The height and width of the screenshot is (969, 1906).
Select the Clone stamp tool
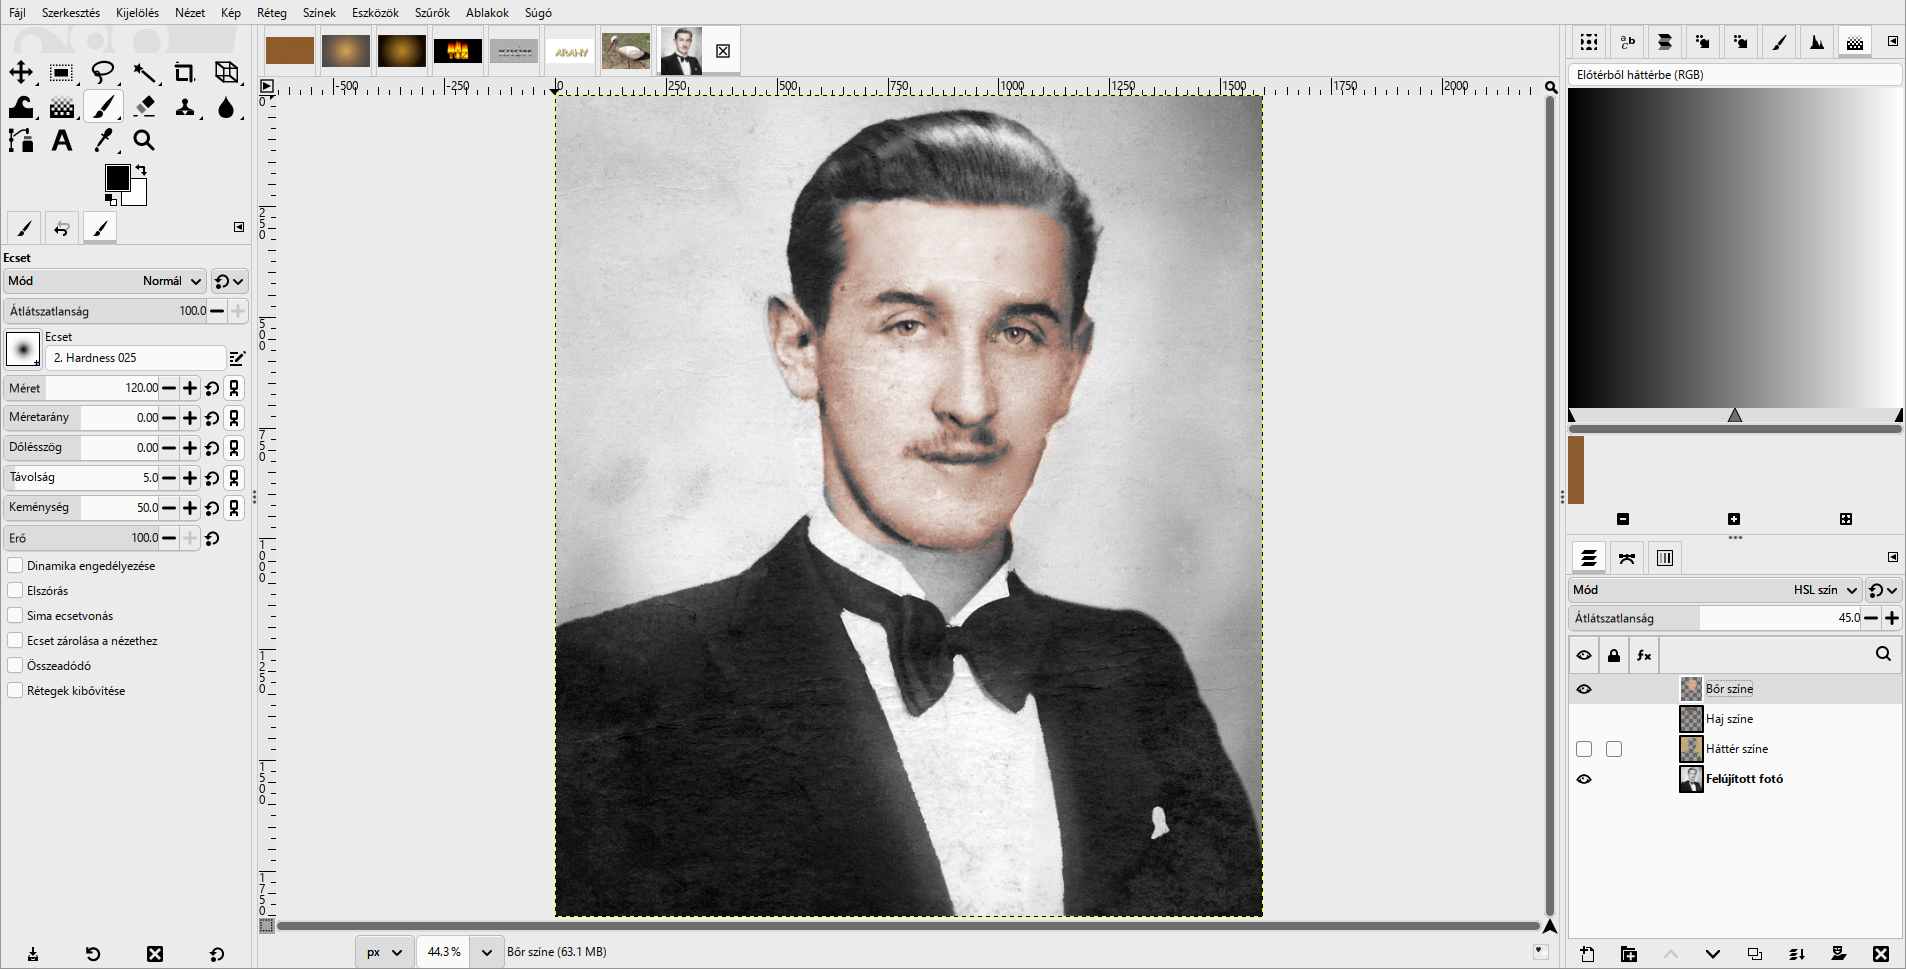[185, 106]
